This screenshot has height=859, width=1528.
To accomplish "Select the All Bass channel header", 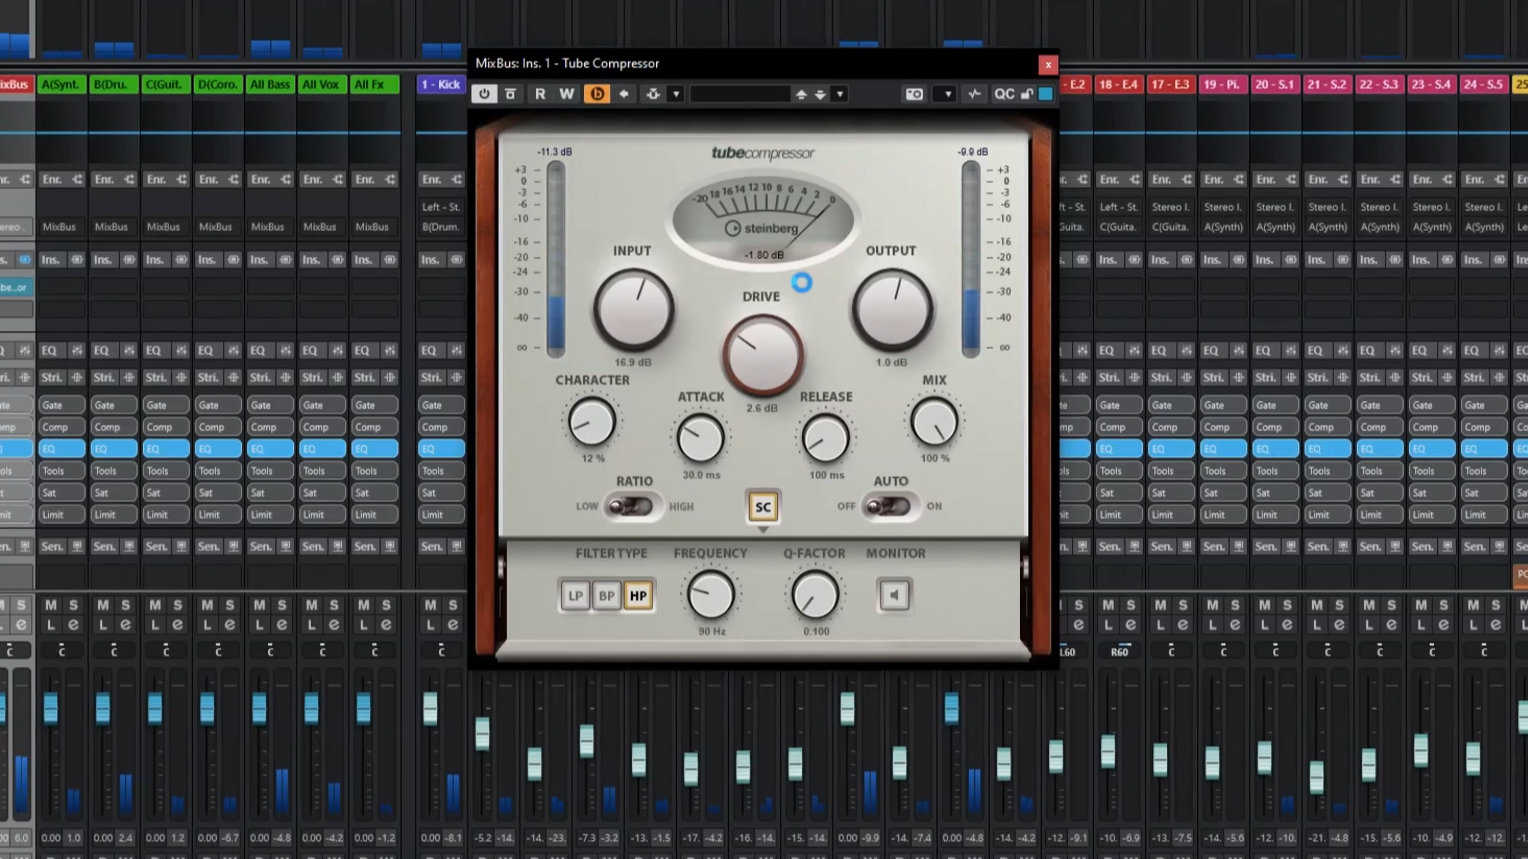I will click(270, 85).
